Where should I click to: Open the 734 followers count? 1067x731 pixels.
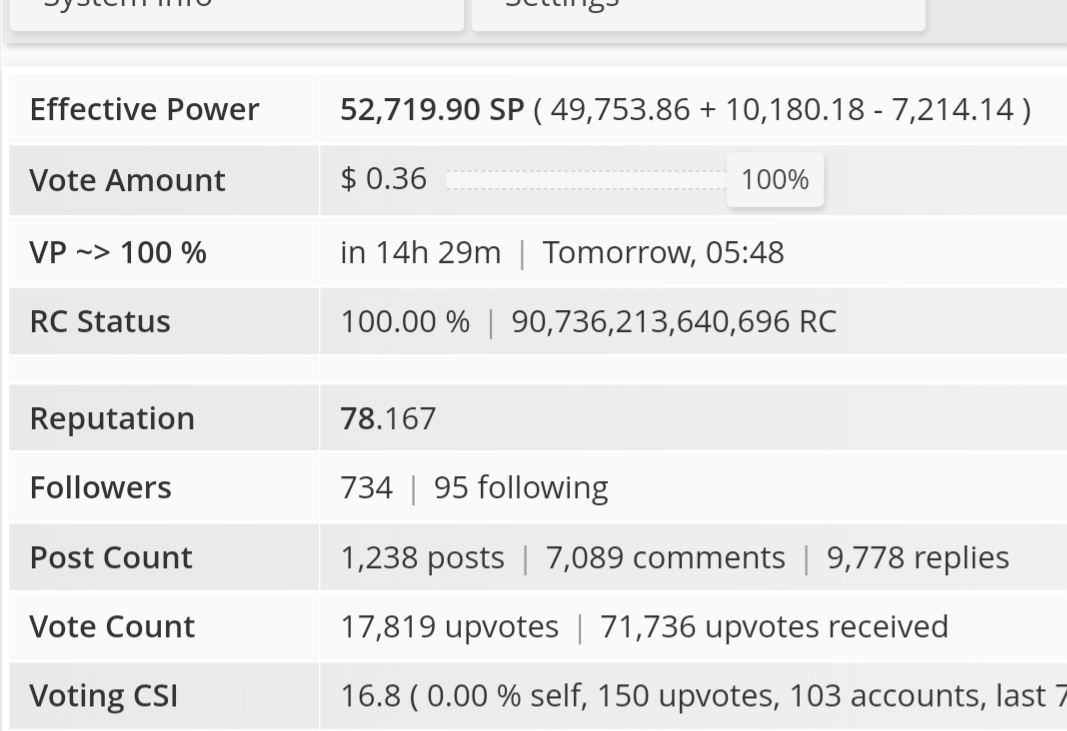click(x=367, y=487)
